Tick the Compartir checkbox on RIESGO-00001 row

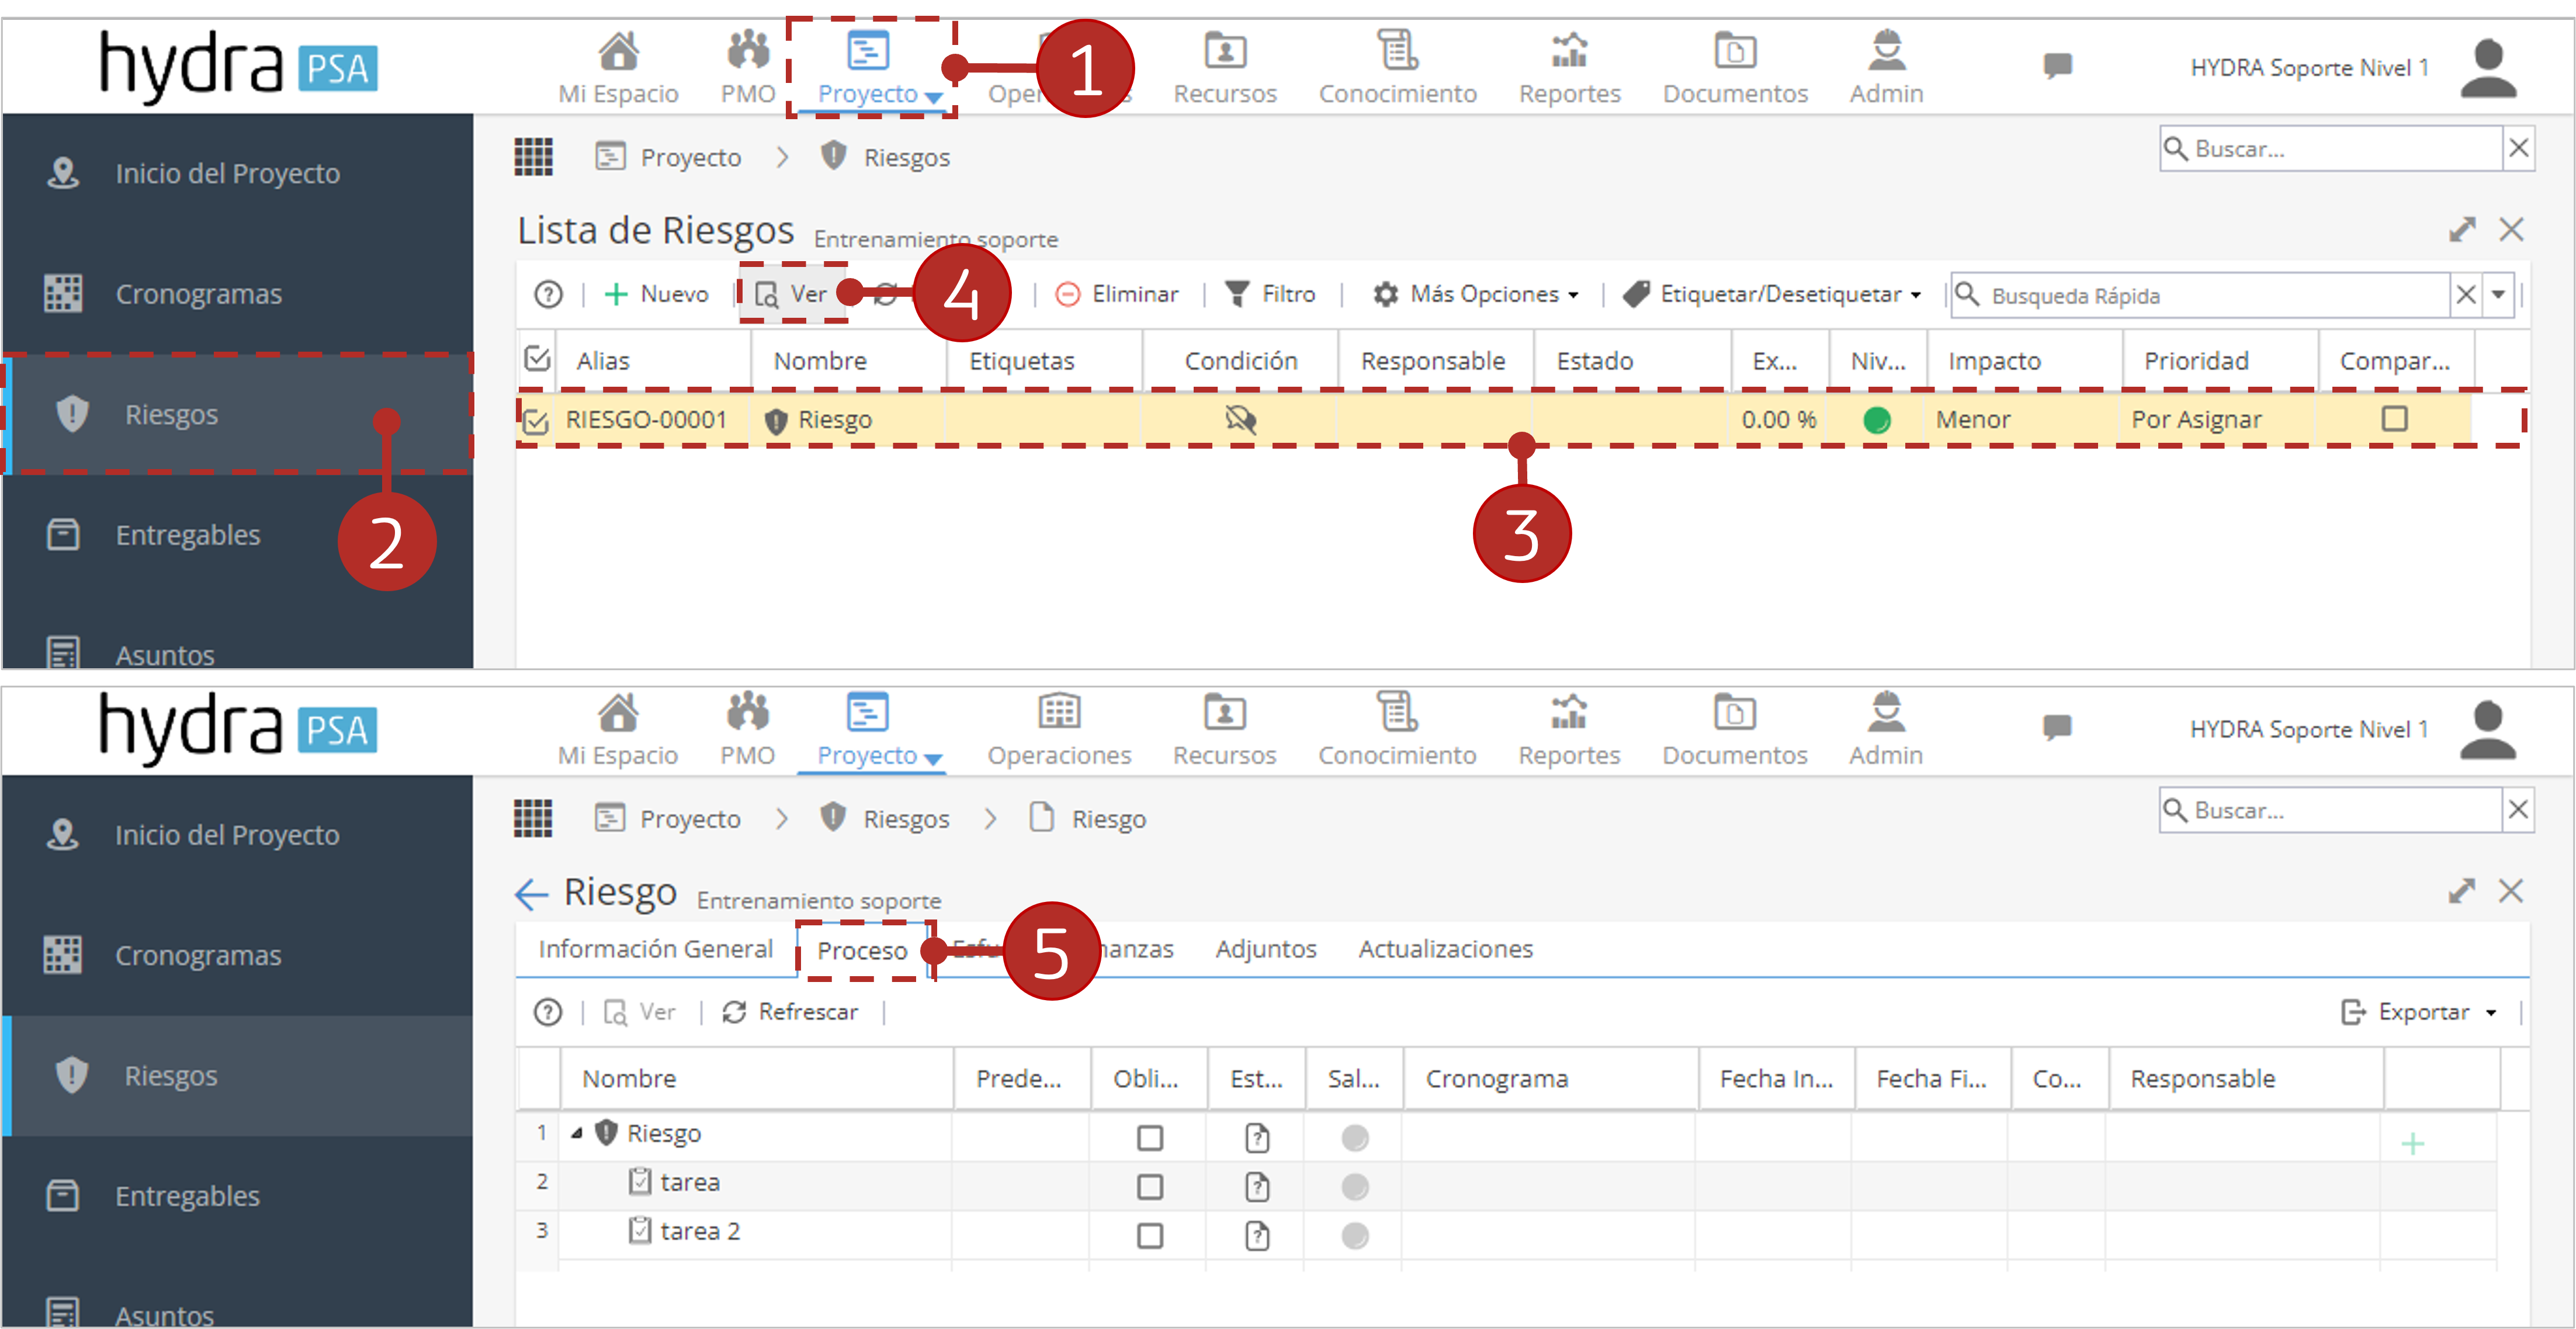(x=2394, y=418)
